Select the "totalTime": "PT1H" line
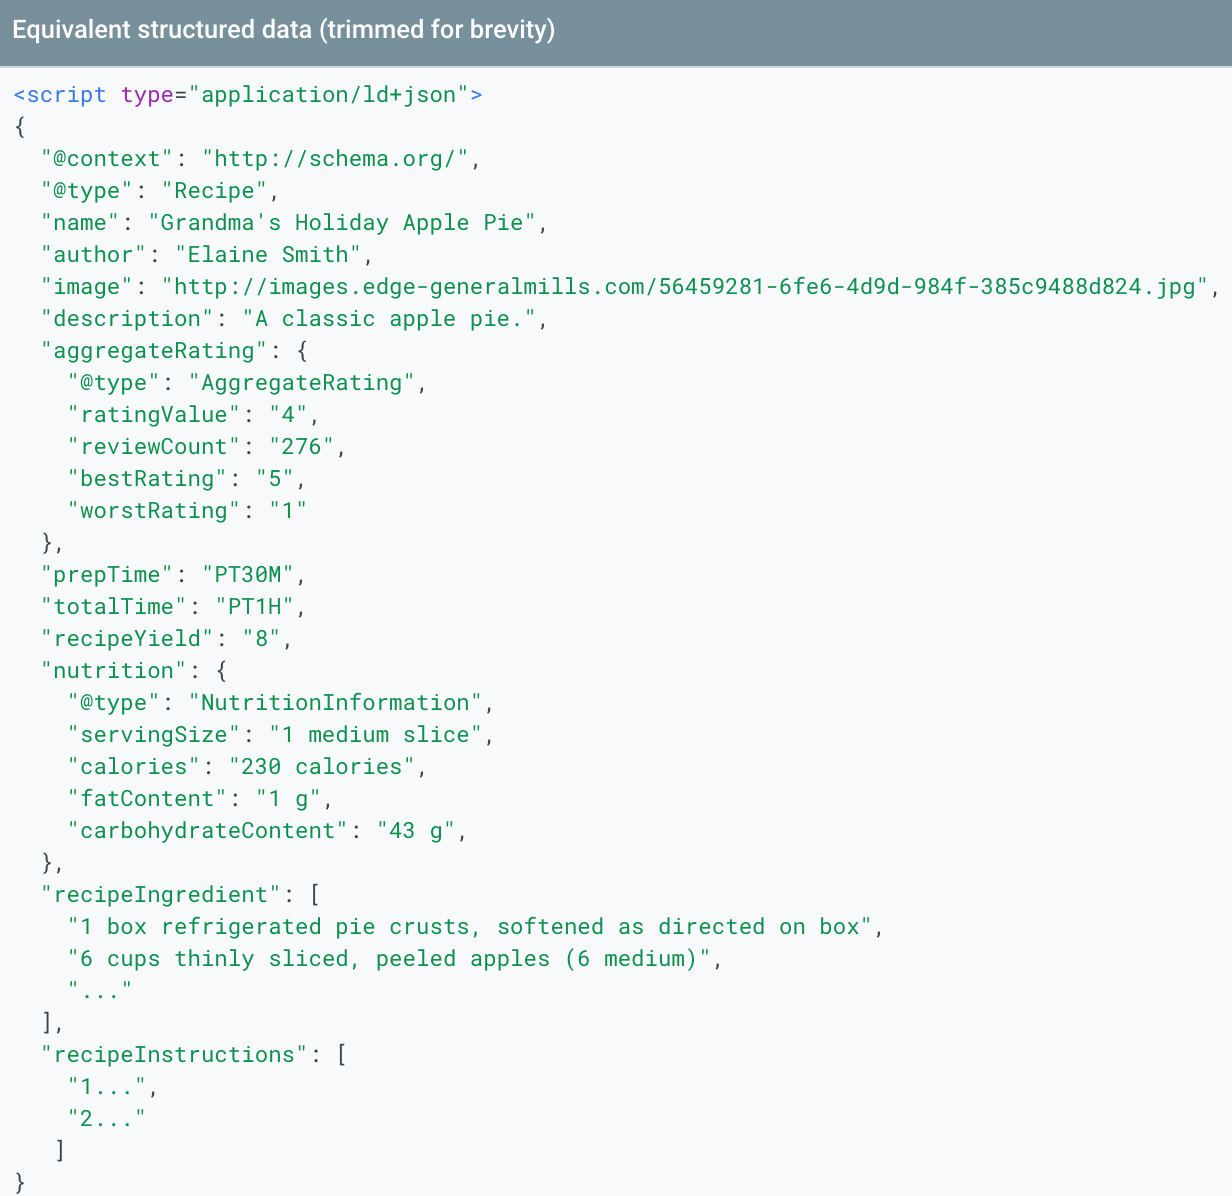Screen dimensions: 1232x1196 (174, 607)
